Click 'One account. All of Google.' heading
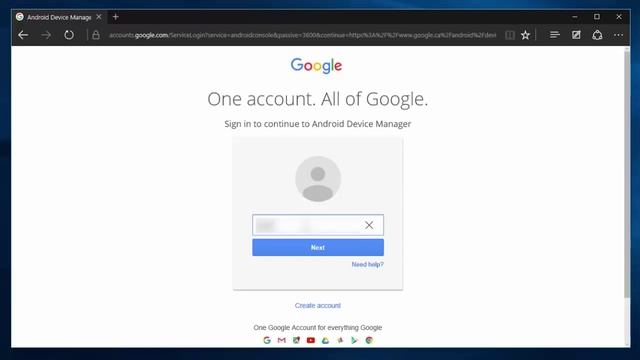The image size is (640, 360). (x=318, y=99)
